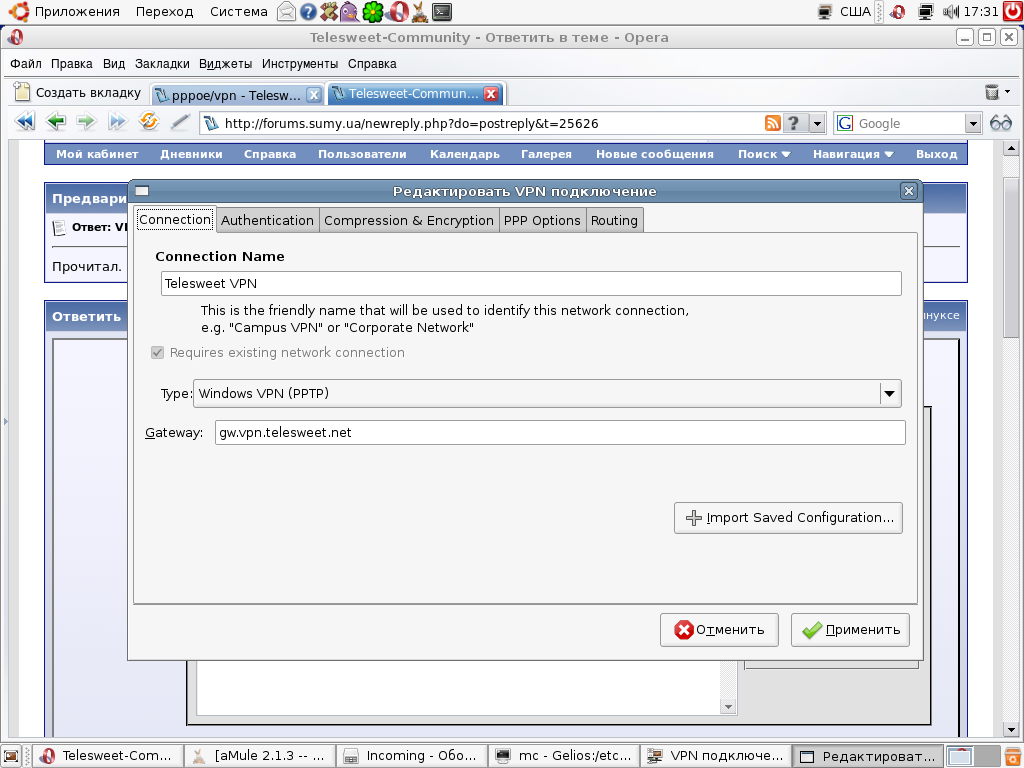This screenshot has height=768, width=1024.
Task: Open the Compression & Encryption tab
Action: pos(408,220)
